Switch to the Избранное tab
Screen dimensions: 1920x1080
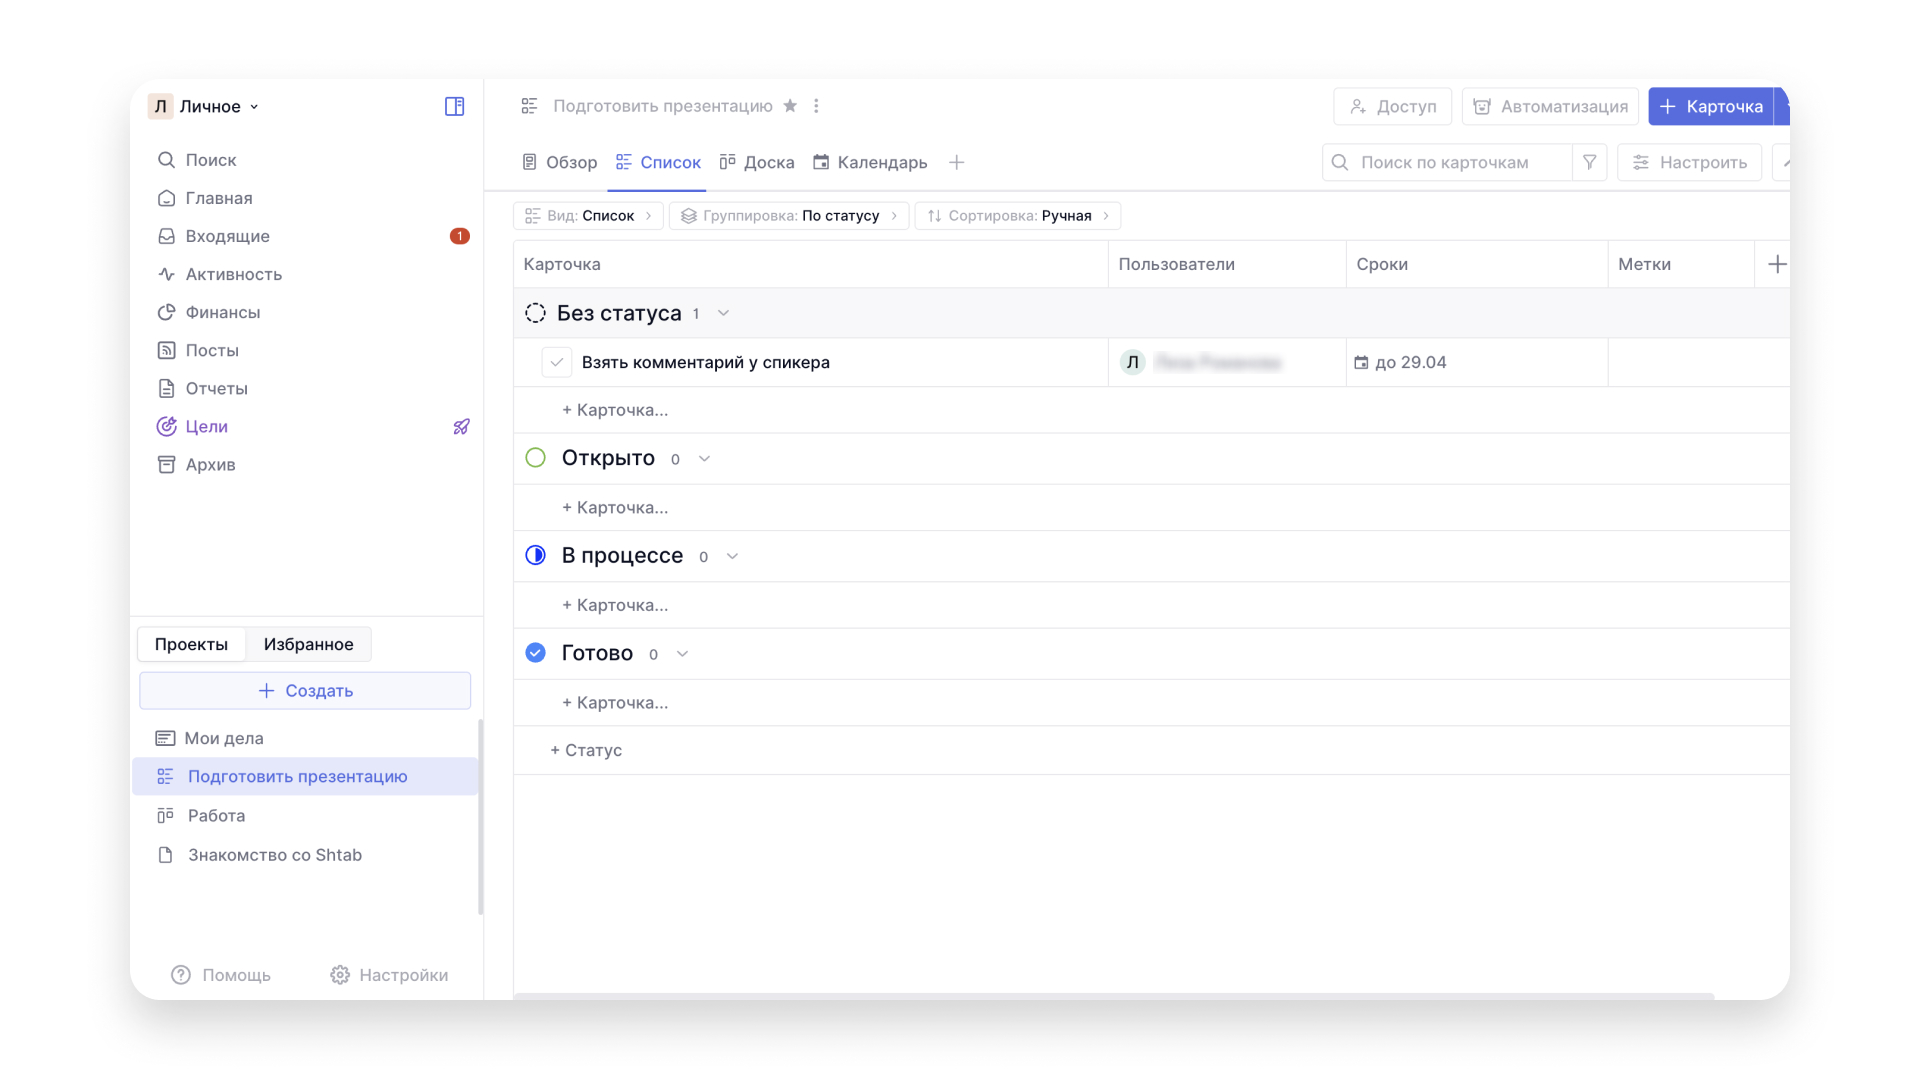[308, 644]
